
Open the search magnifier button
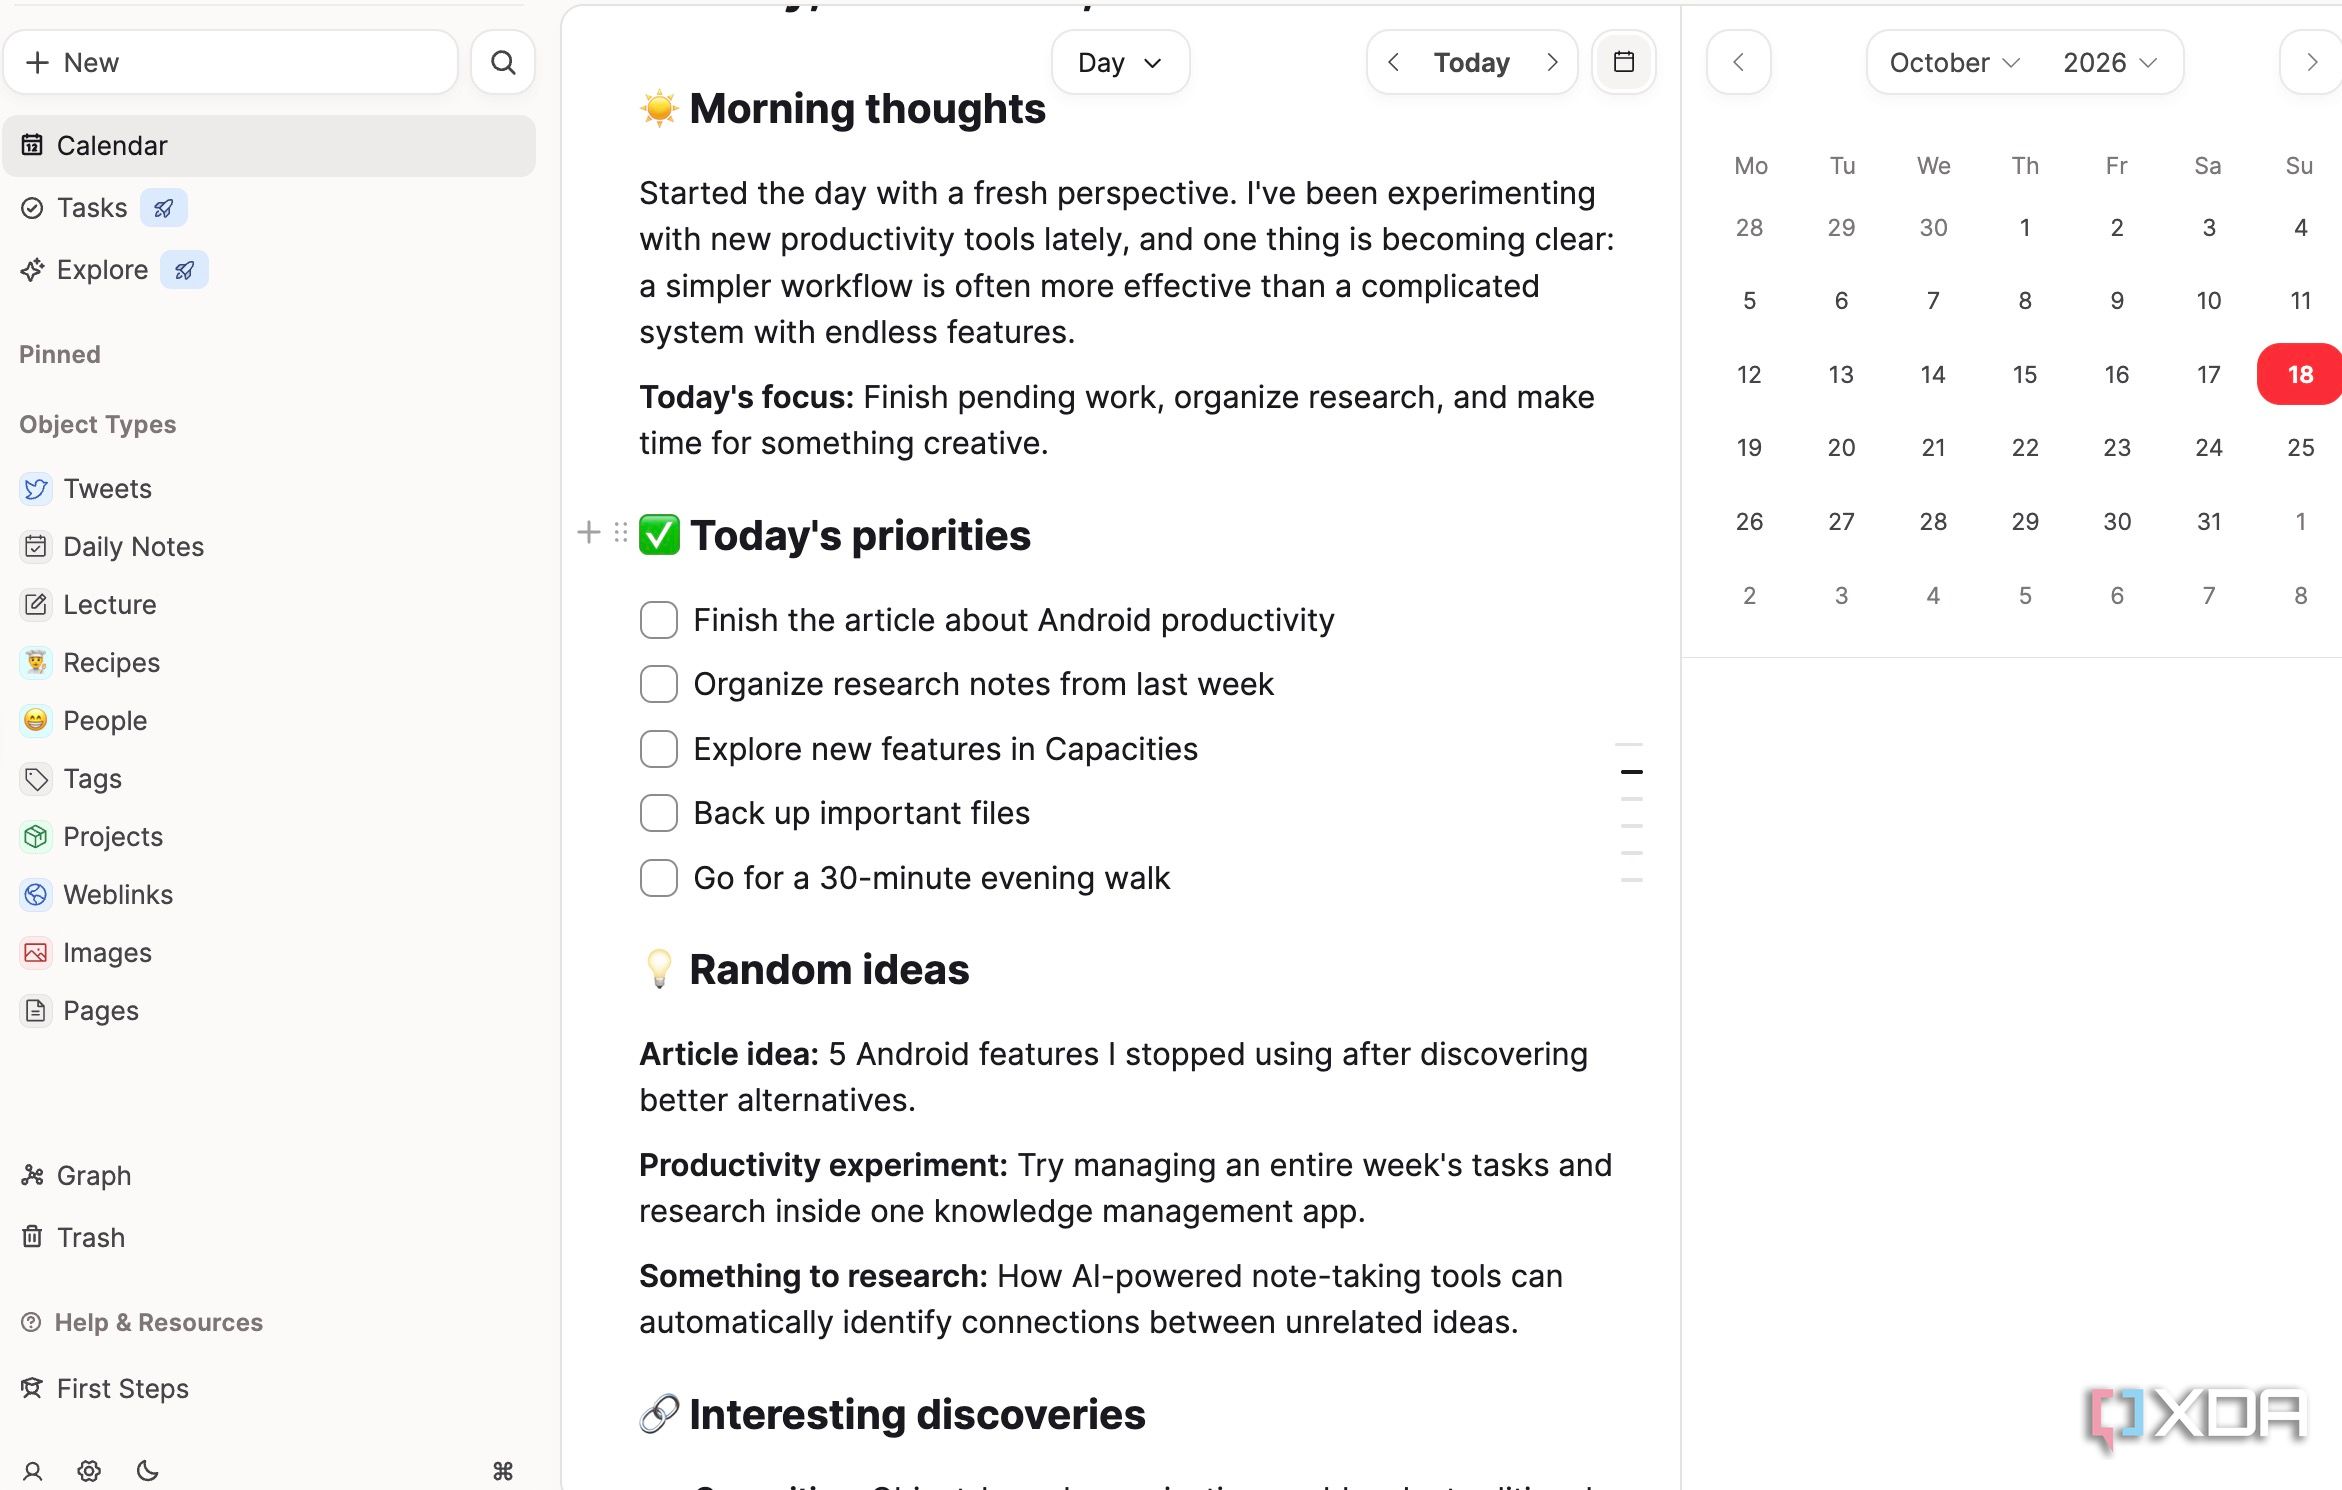(503, 62)
